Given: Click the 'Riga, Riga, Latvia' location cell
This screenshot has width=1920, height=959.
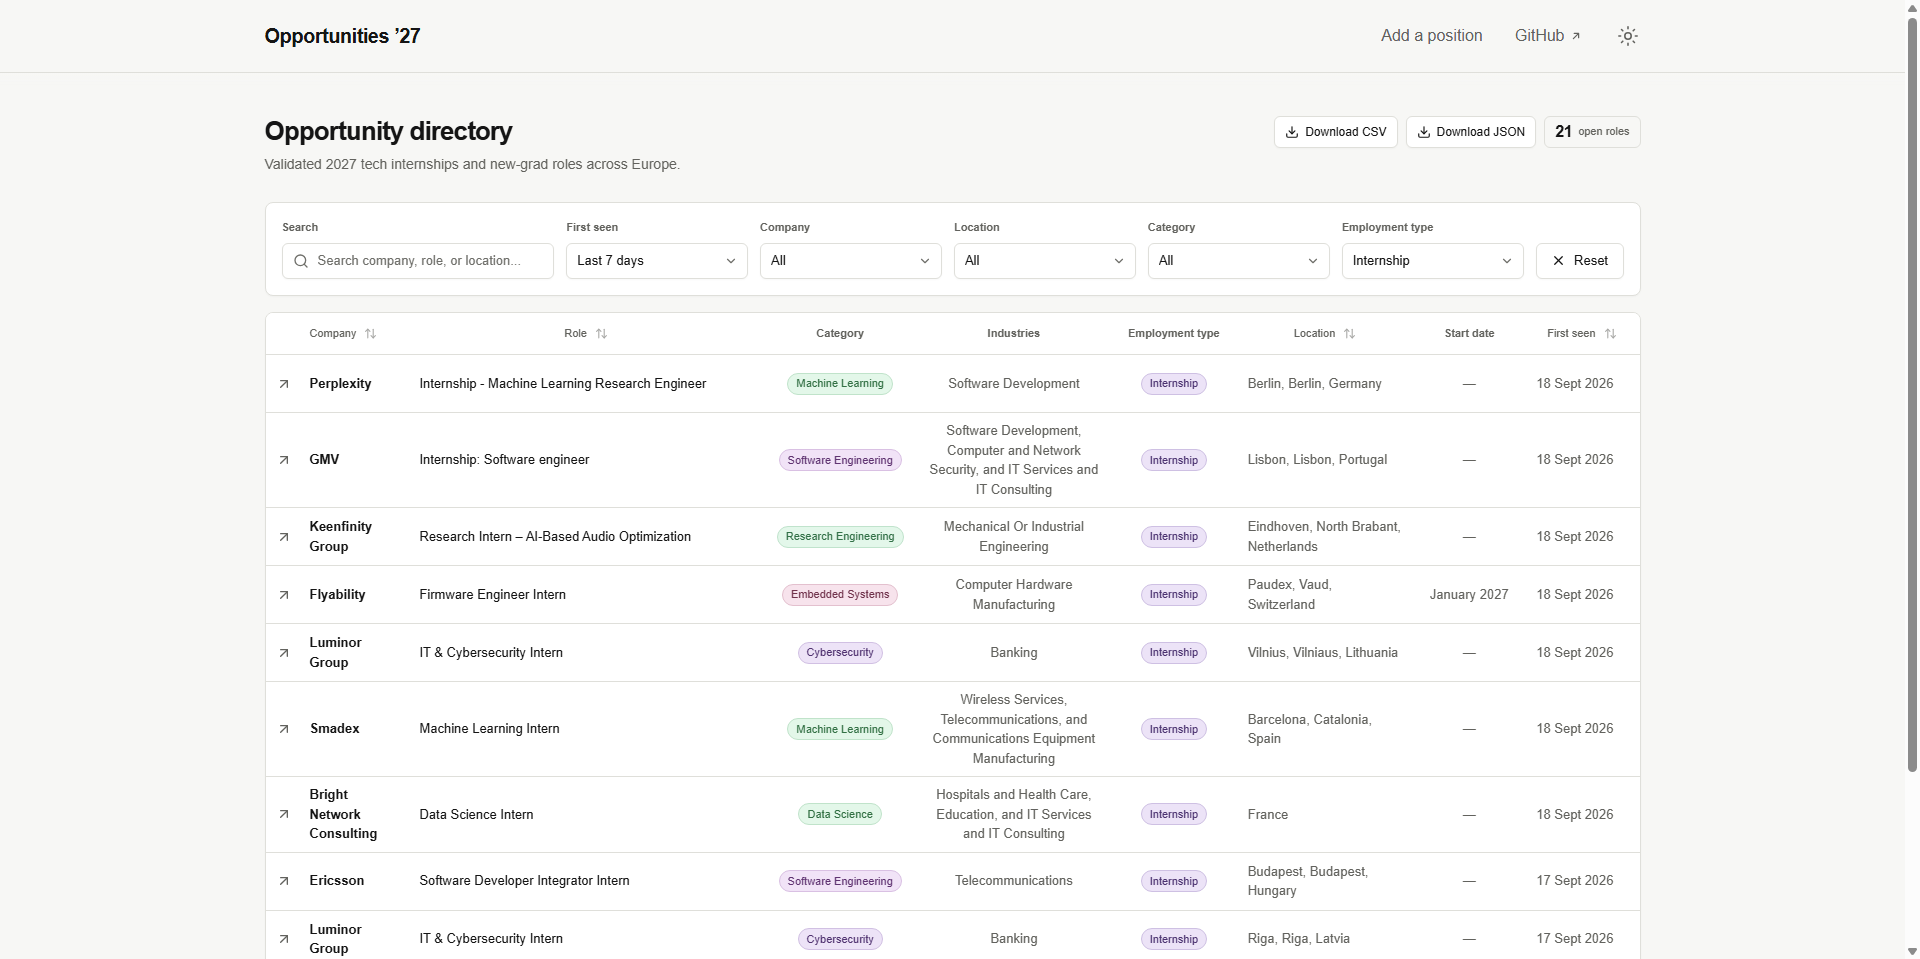Looking at the screenshot, I should tap(1298, 939).
